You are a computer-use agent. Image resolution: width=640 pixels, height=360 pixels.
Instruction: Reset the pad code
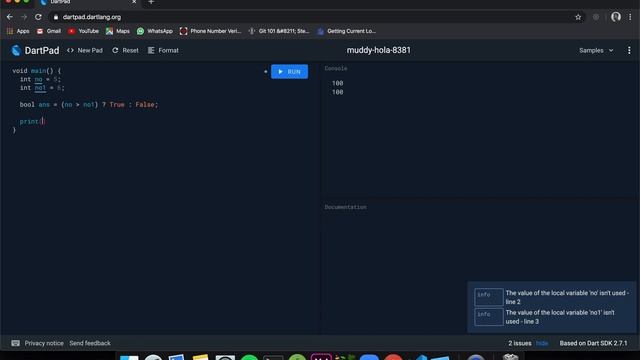(125, 50)
